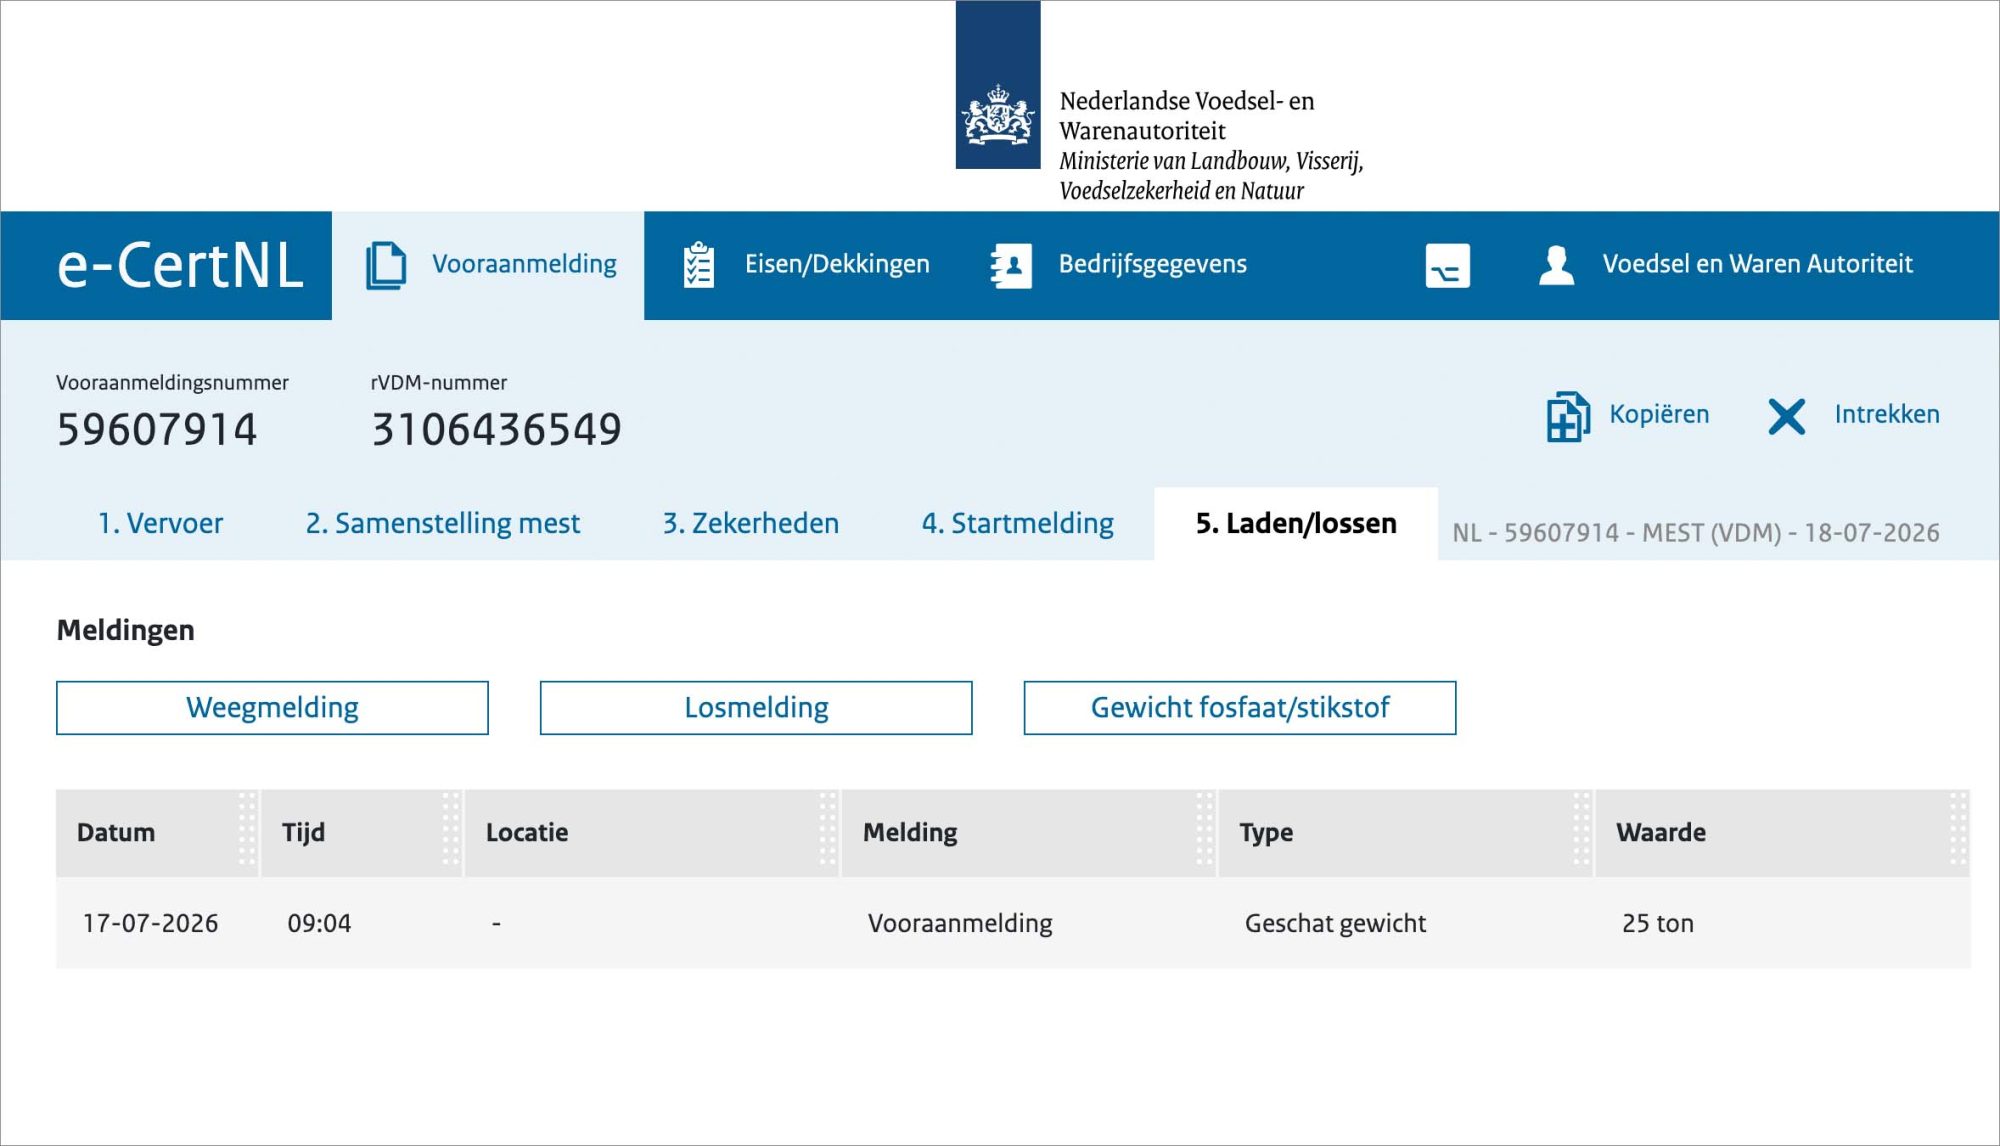The height and width of the screenshot is (1146, 2000).
Task: Click the Gewicht fosfaat/stikstof button
Action: point(1240,708)
